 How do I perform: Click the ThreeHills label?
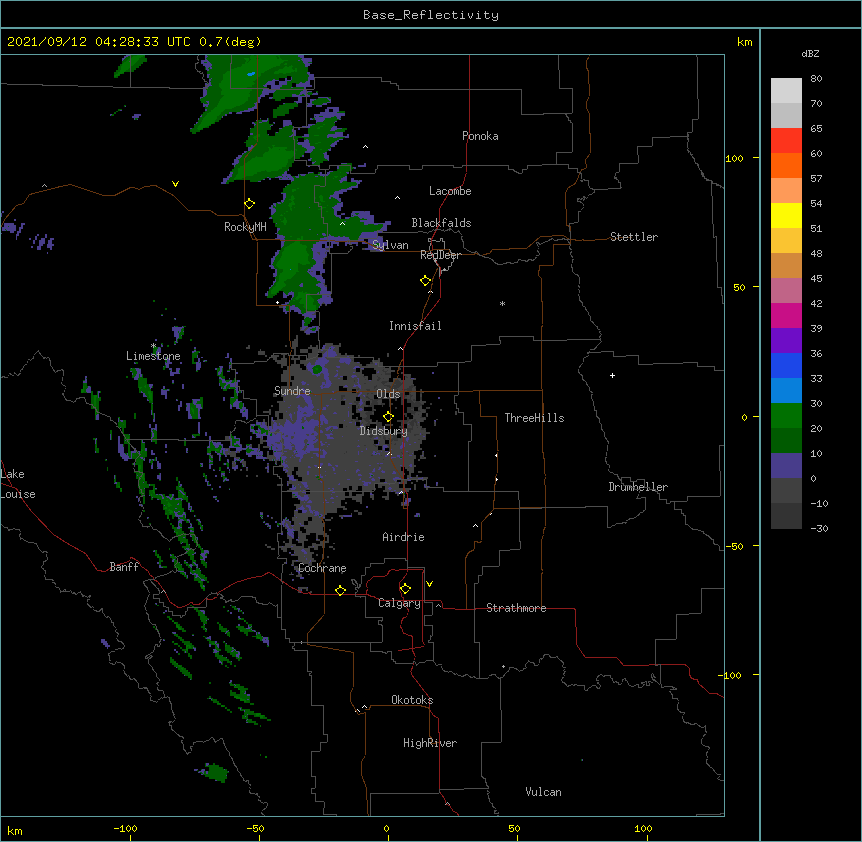pos(534,418)
